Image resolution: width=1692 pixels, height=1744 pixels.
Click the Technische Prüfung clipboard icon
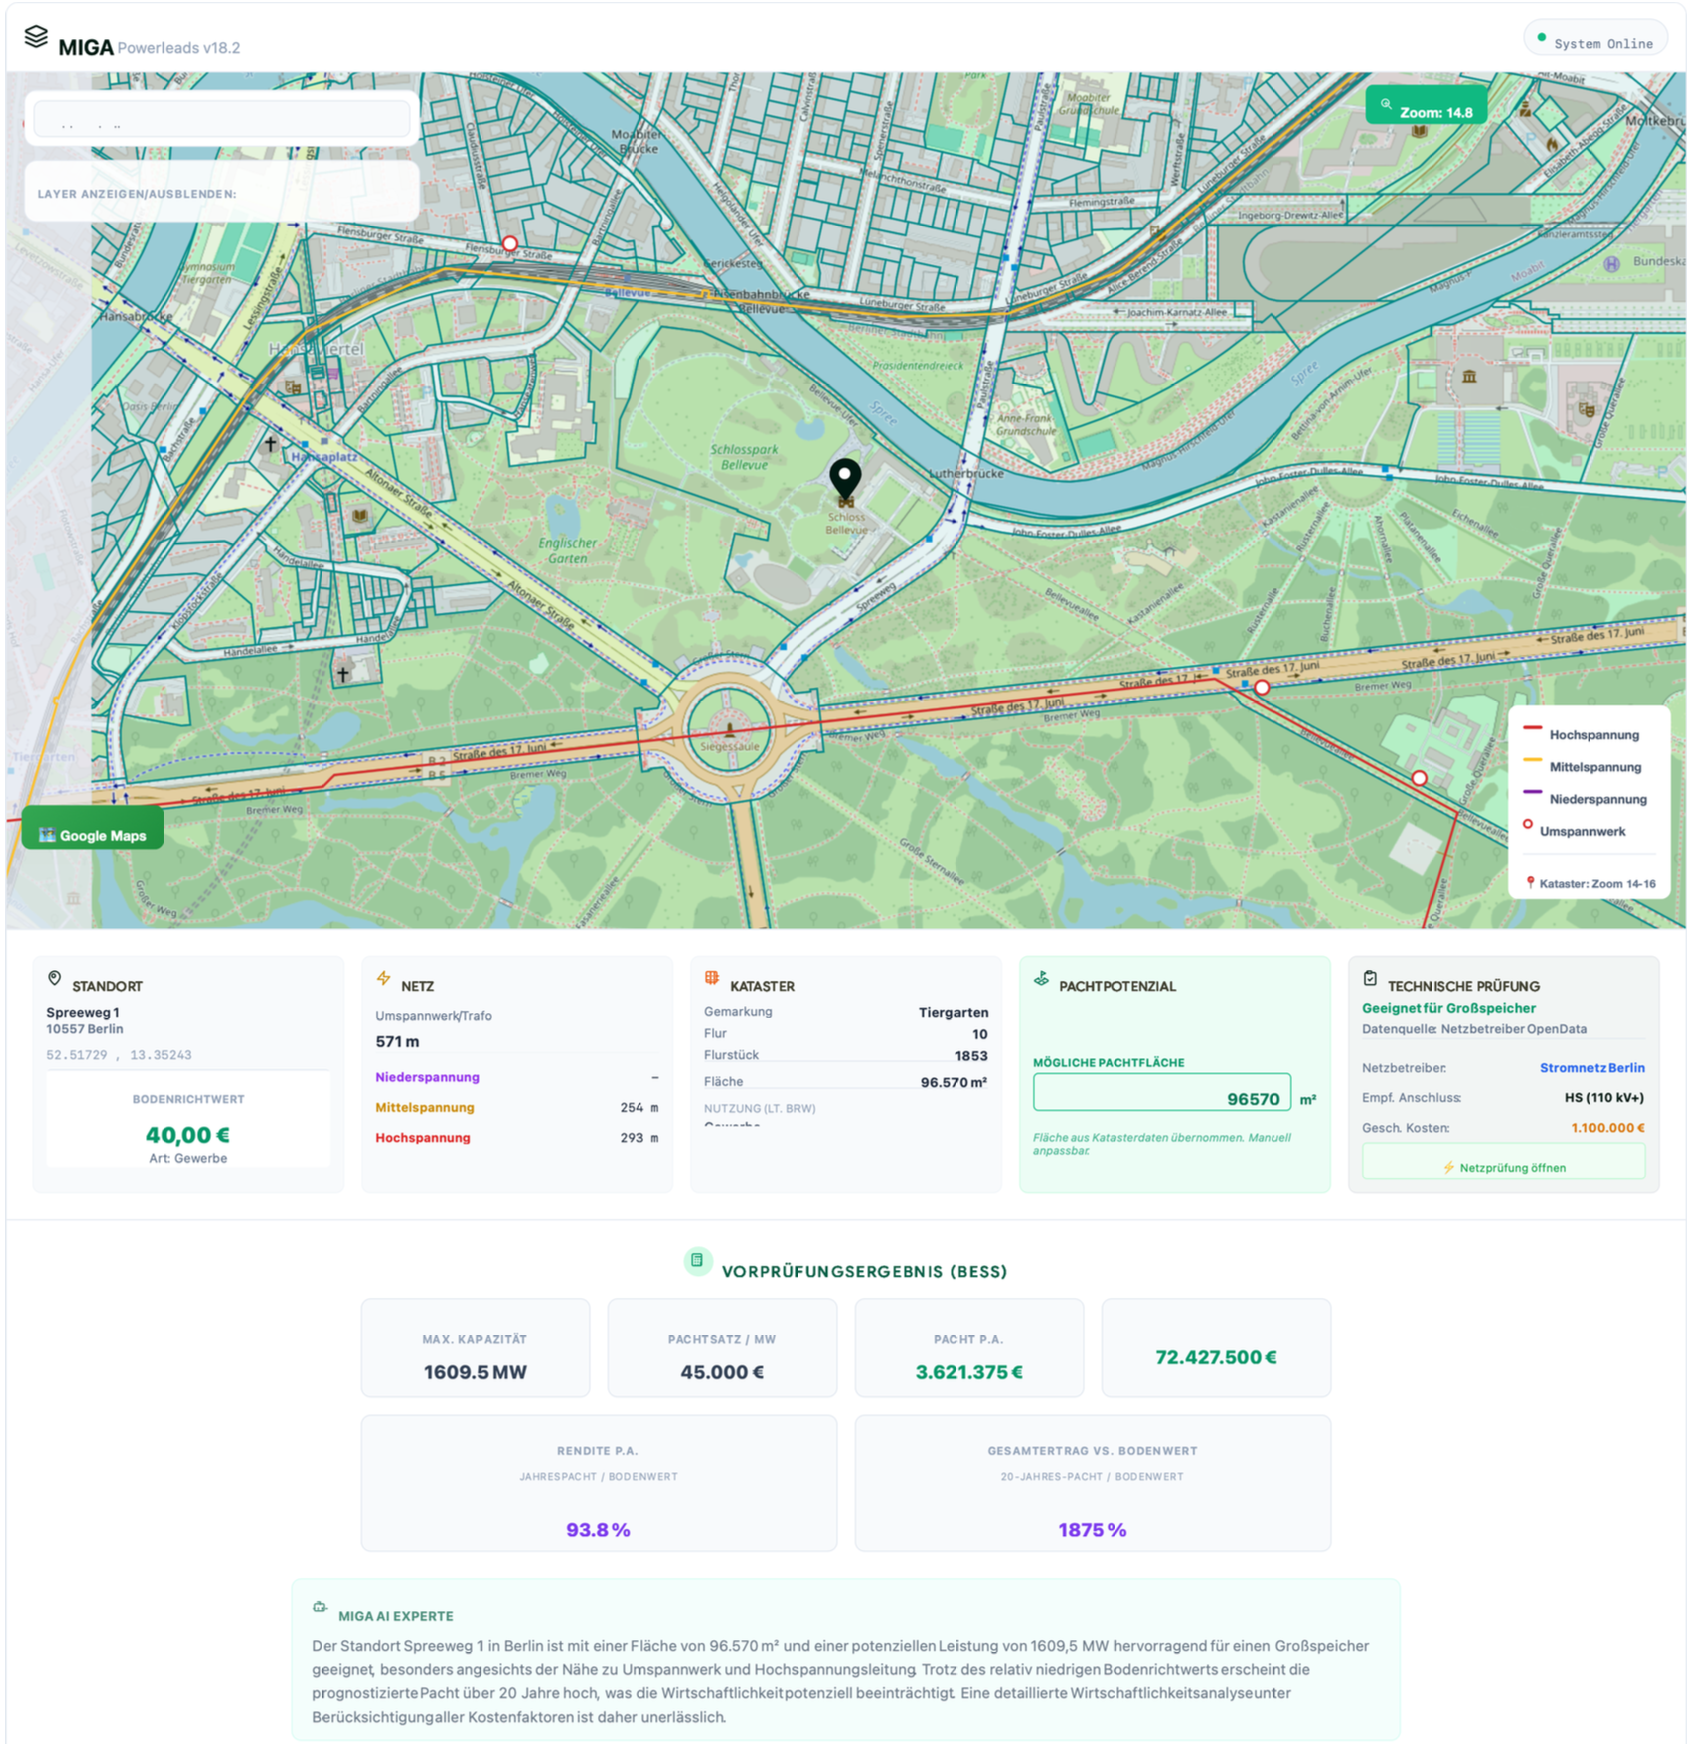click(1371, 979)
